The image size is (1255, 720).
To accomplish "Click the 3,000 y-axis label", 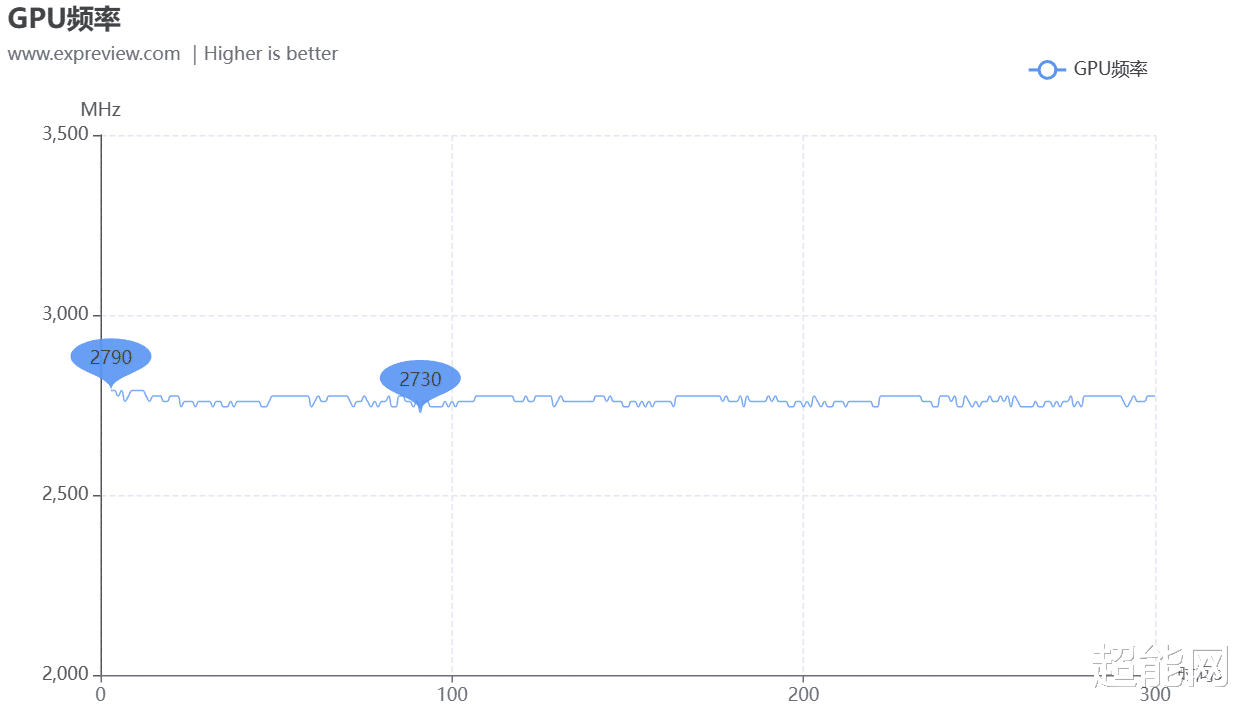I will [x=66, y=315].
